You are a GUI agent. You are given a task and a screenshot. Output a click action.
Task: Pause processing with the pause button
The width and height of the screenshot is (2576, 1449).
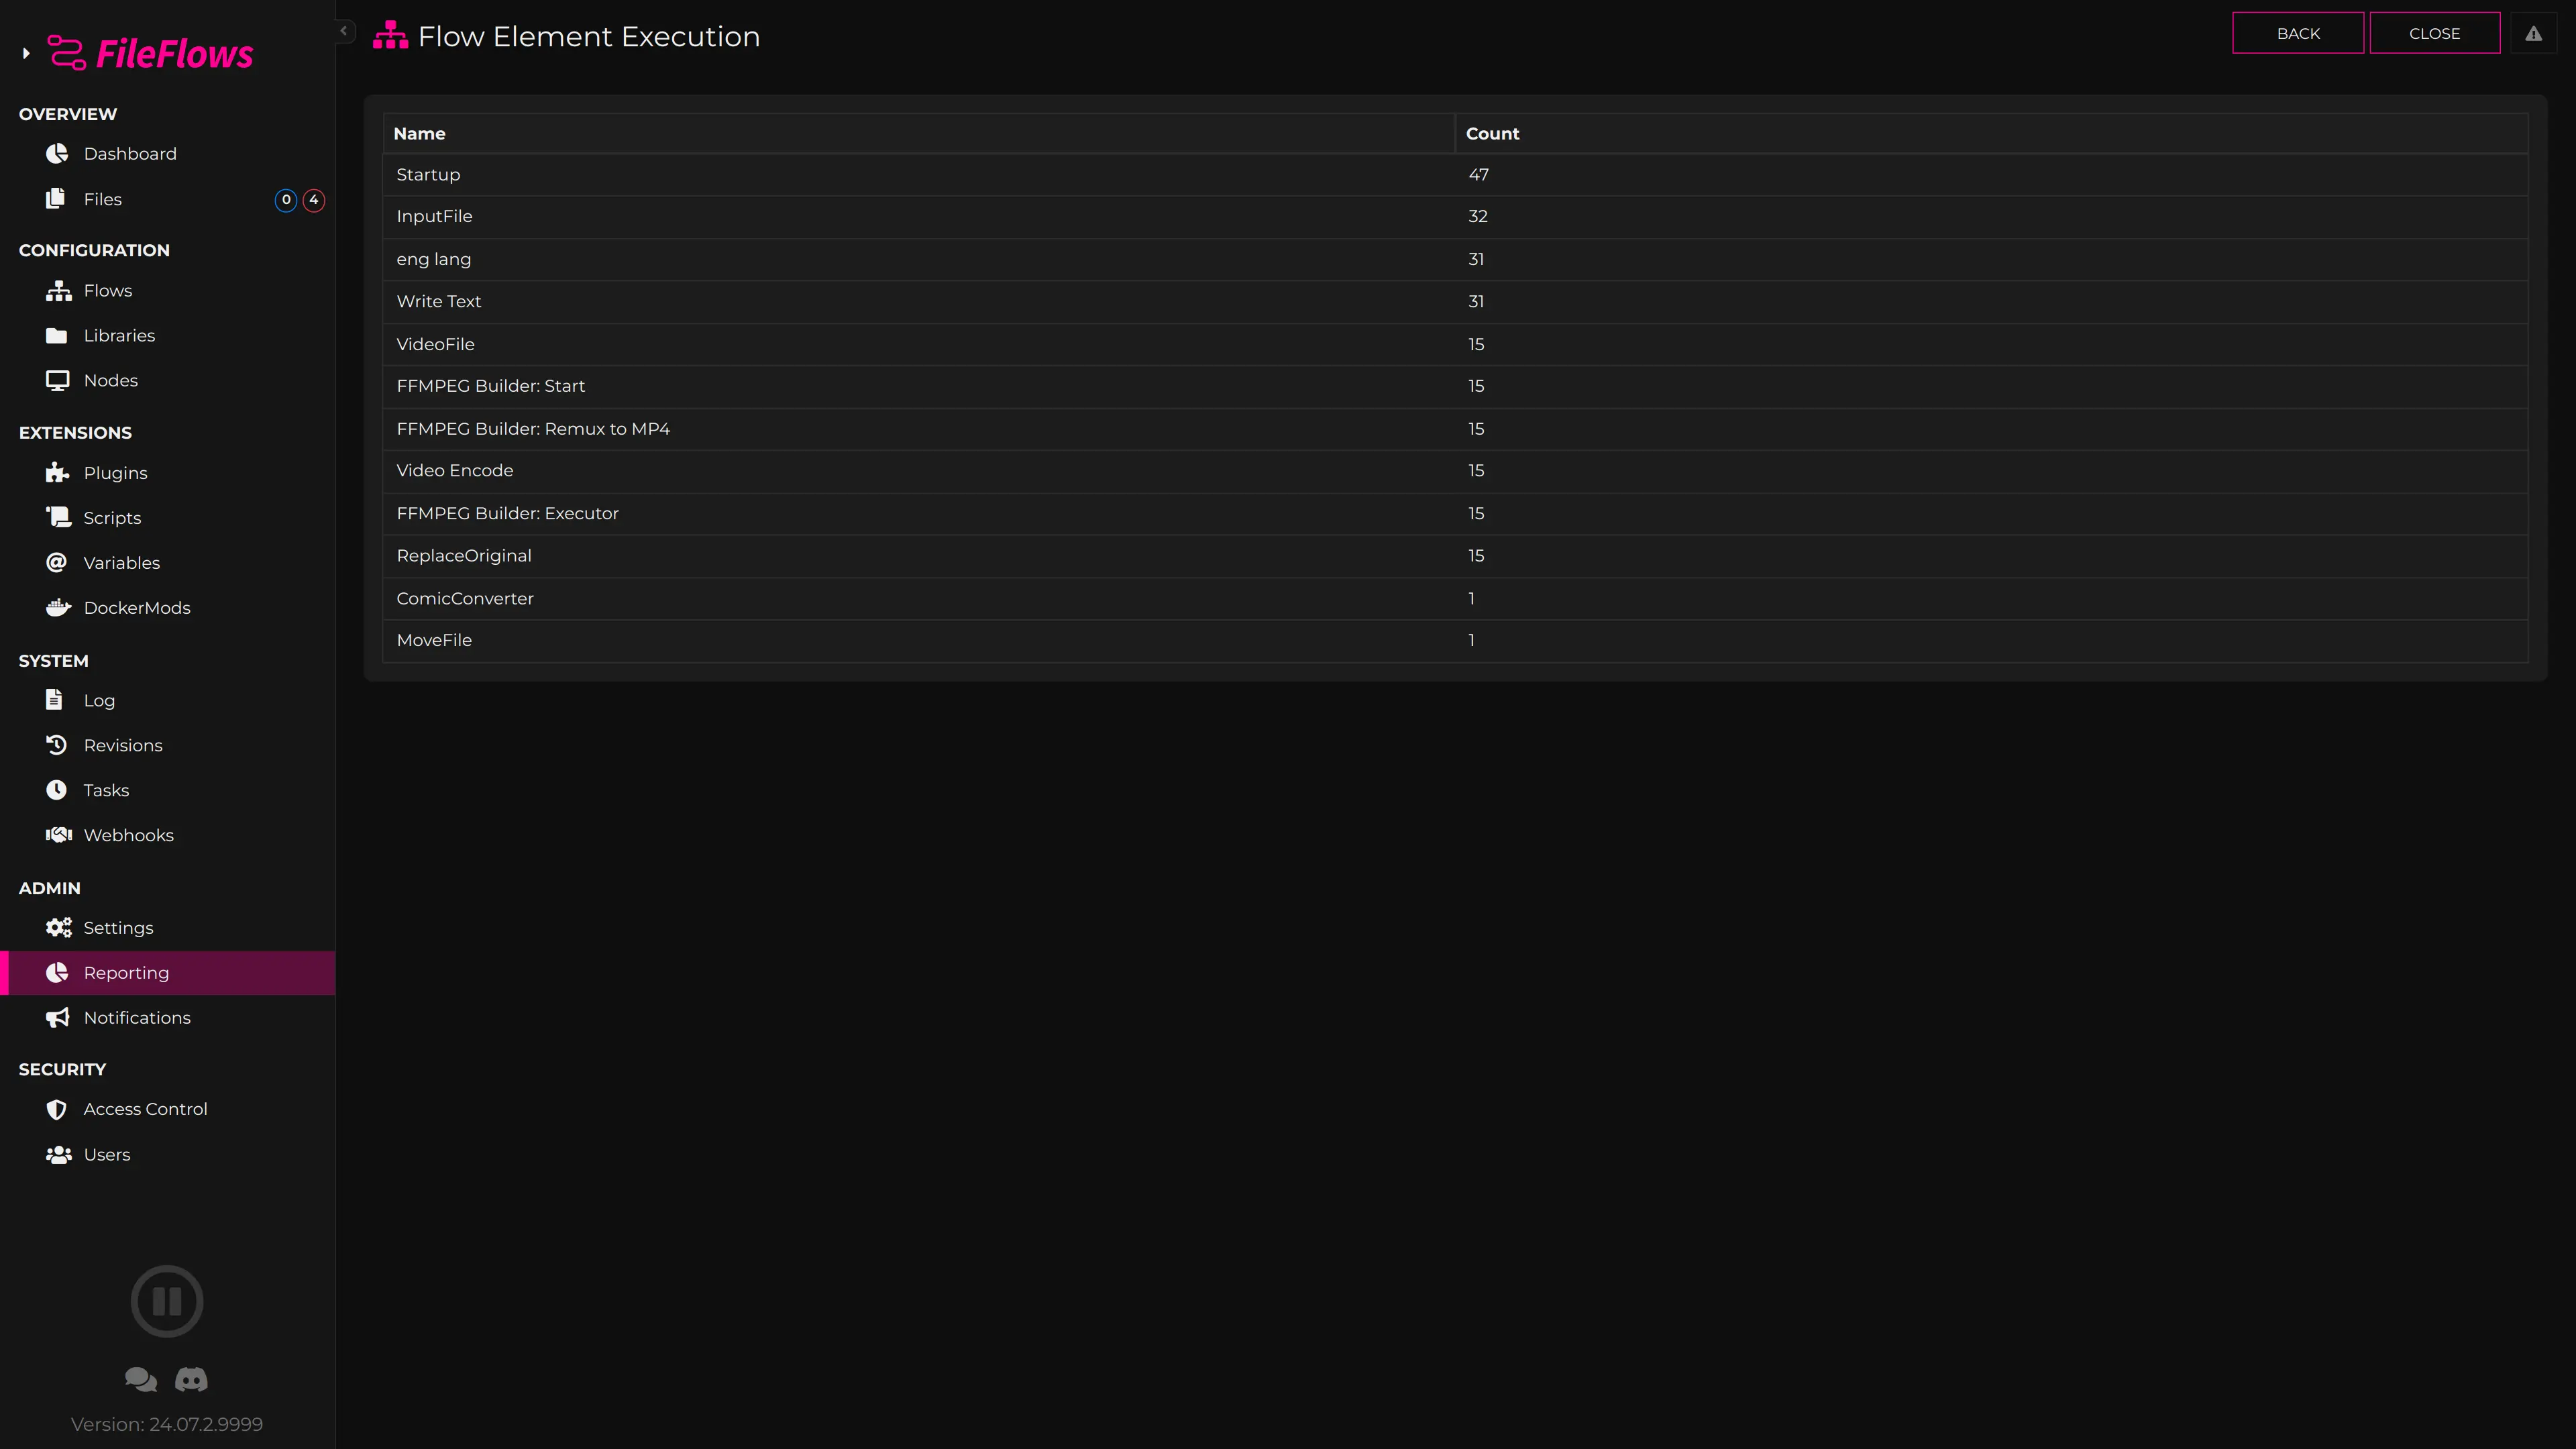click(x=167, y=1301)
